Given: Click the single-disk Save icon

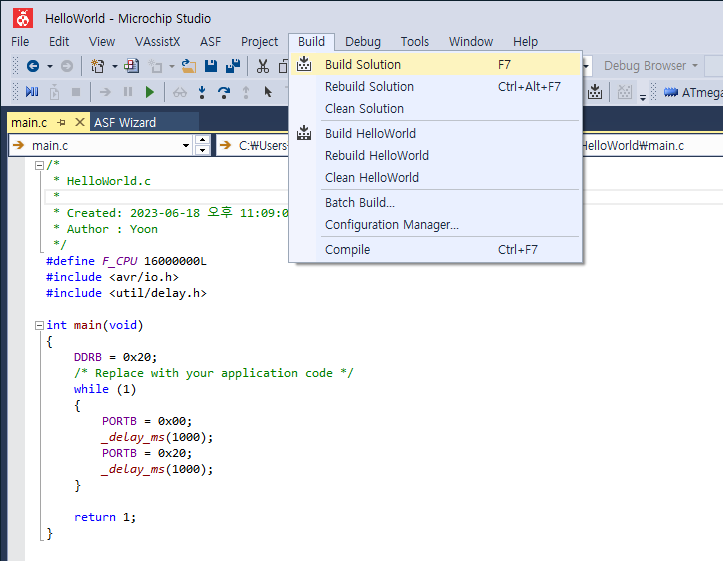Looking at the screenshot, I should click(x=211, y=66).
